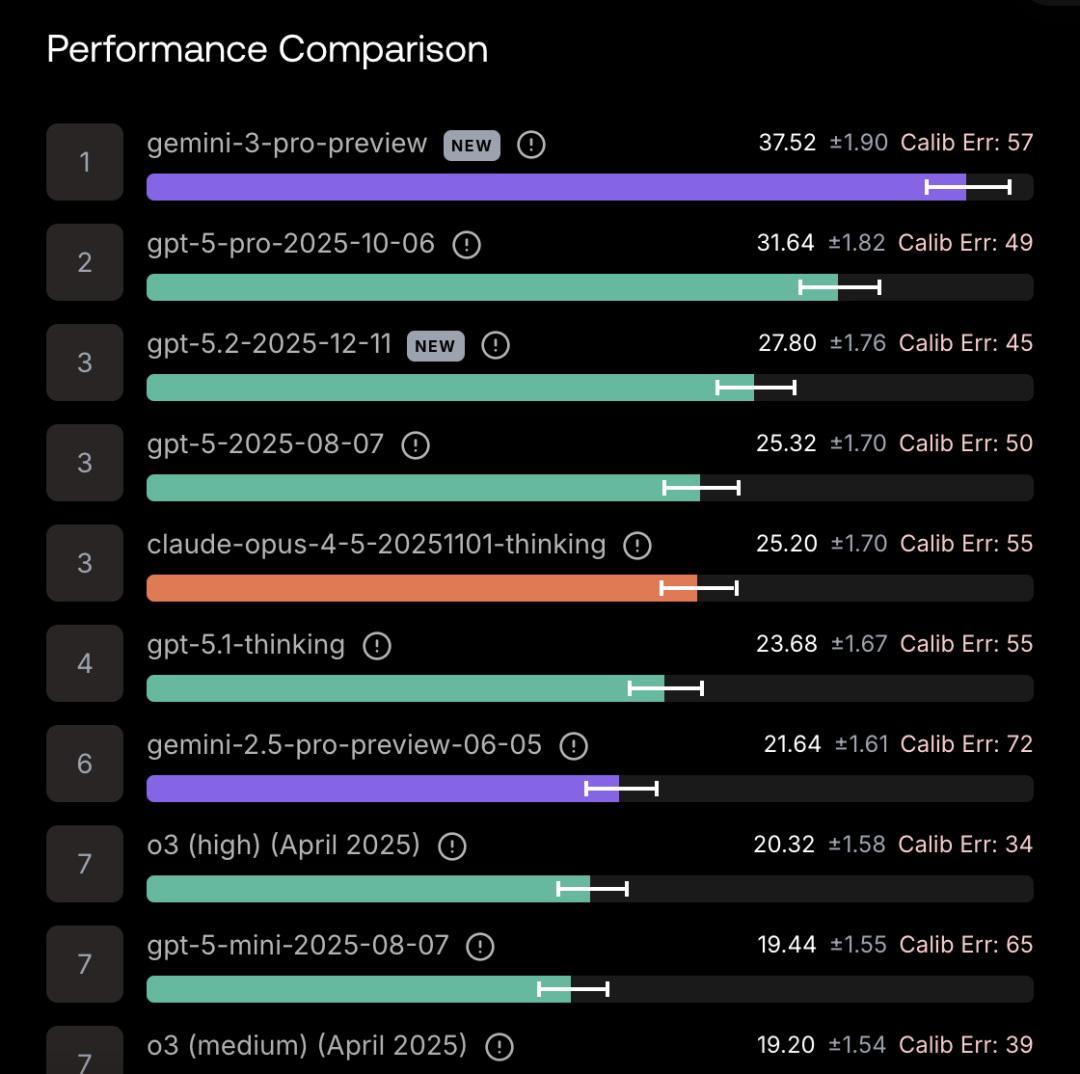Screen dimensions: 1080x1074
Task: Click the 31.64 score of gpt-5-pro
Action: [786, 243]
